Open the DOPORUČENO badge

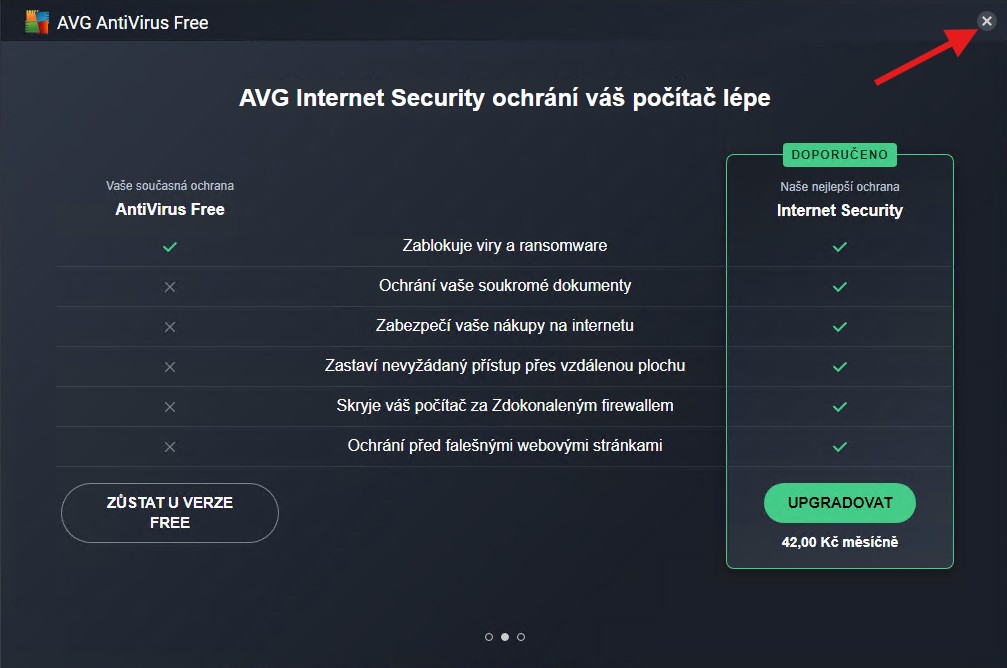[839, 155]
